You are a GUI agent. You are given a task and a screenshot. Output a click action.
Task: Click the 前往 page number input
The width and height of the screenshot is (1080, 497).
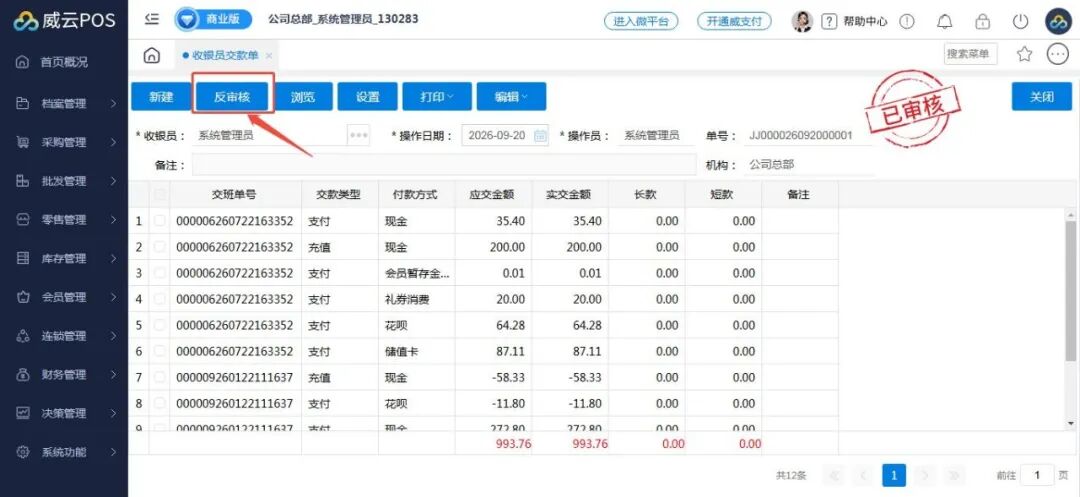tap(1037, 475)
